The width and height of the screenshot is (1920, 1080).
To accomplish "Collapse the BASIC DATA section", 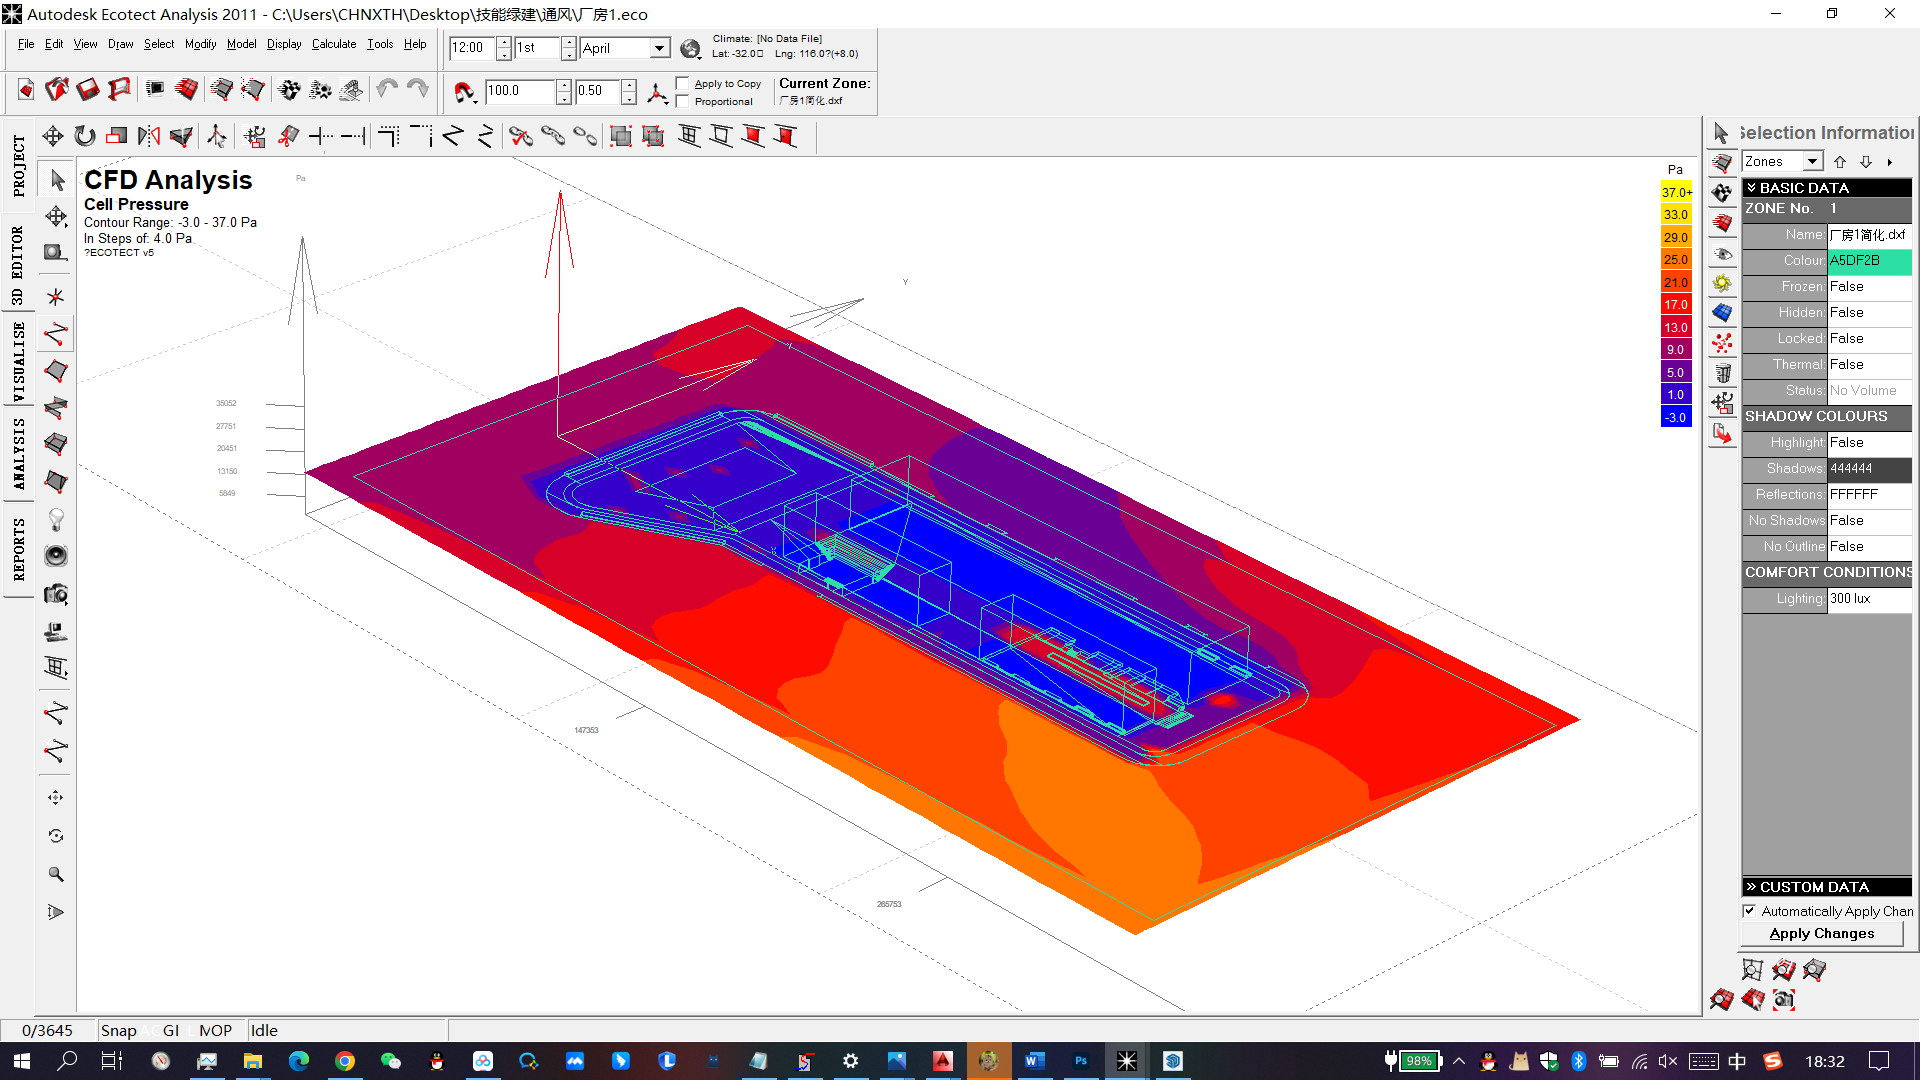I will 1752,188.
